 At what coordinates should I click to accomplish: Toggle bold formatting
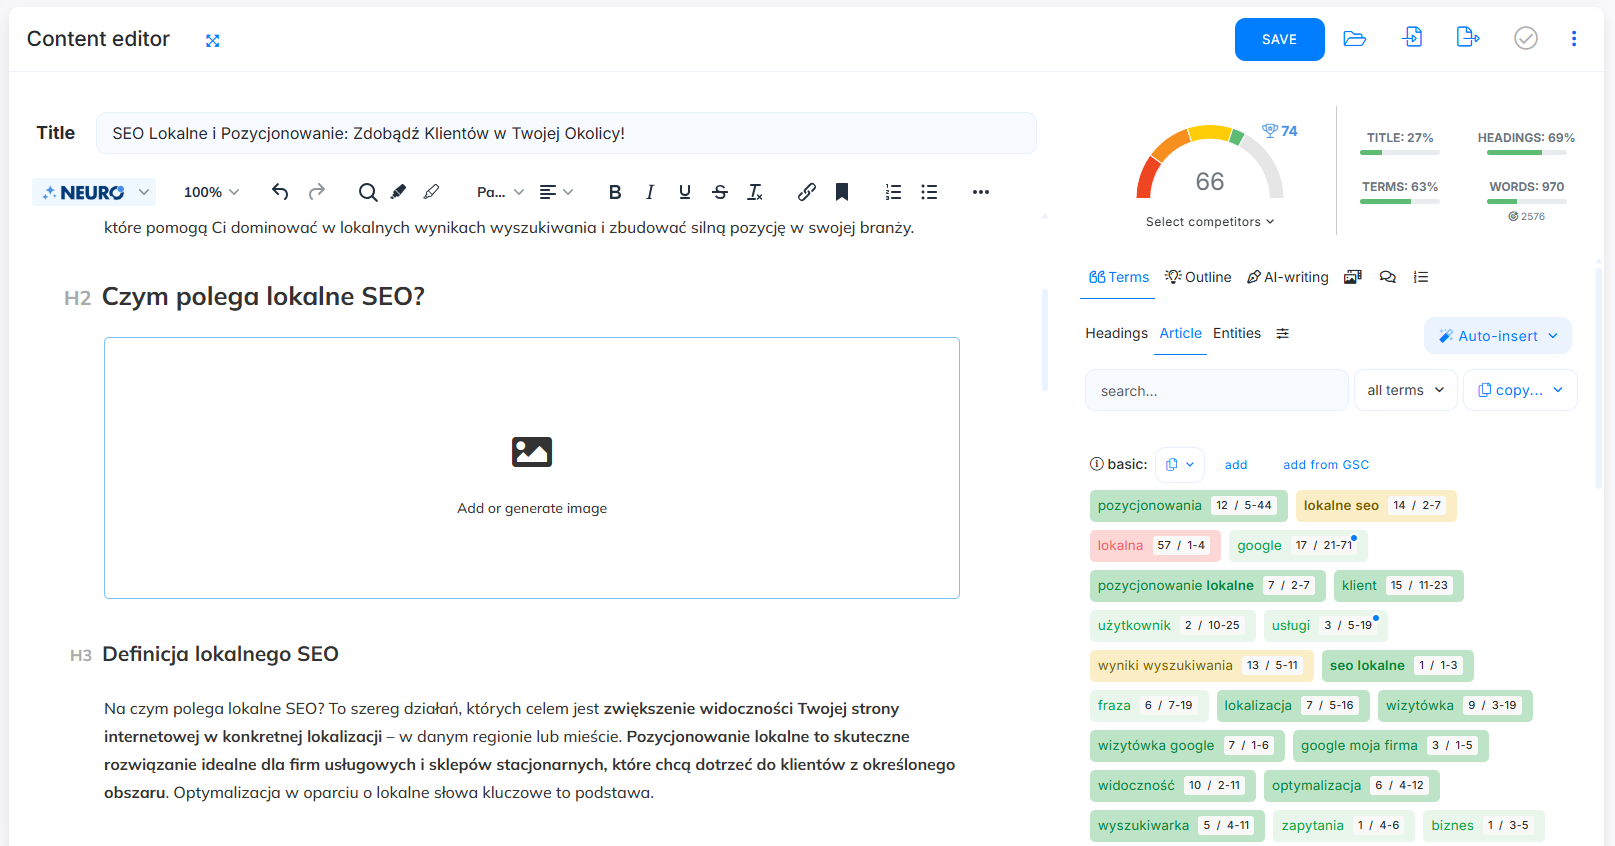pyautogui.click(x=615, y=192)
